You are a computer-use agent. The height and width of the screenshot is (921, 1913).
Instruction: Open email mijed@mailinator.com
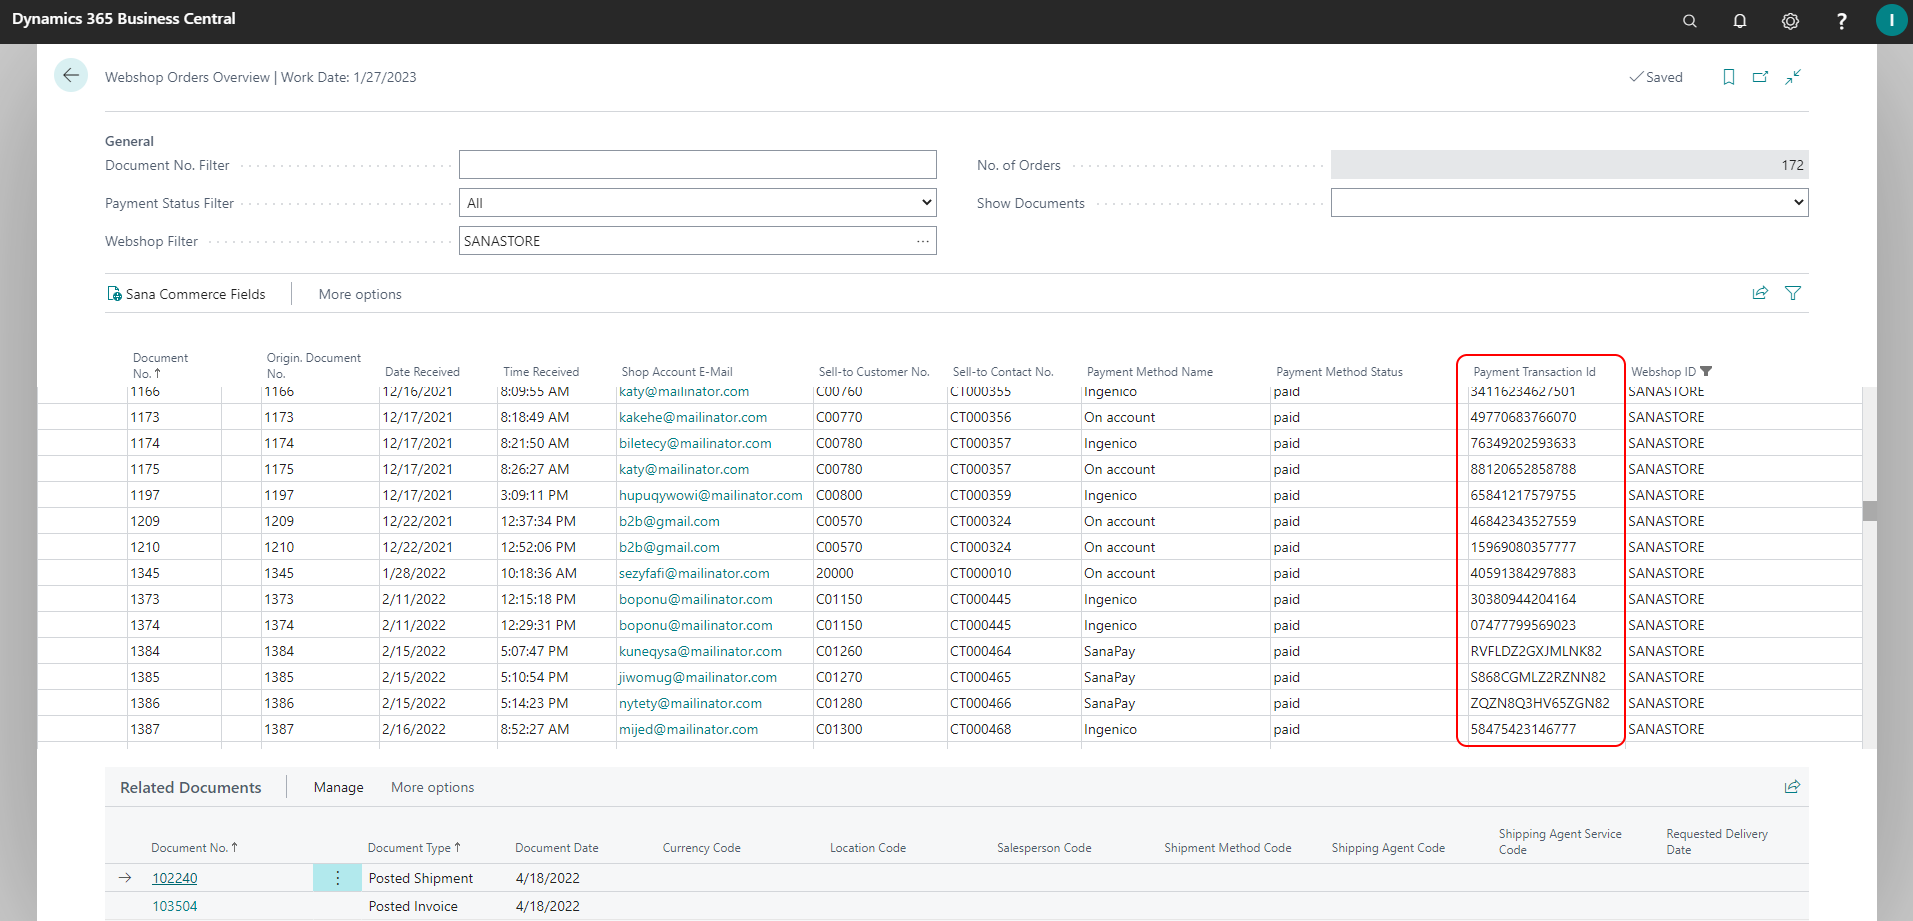click(688, 729)
